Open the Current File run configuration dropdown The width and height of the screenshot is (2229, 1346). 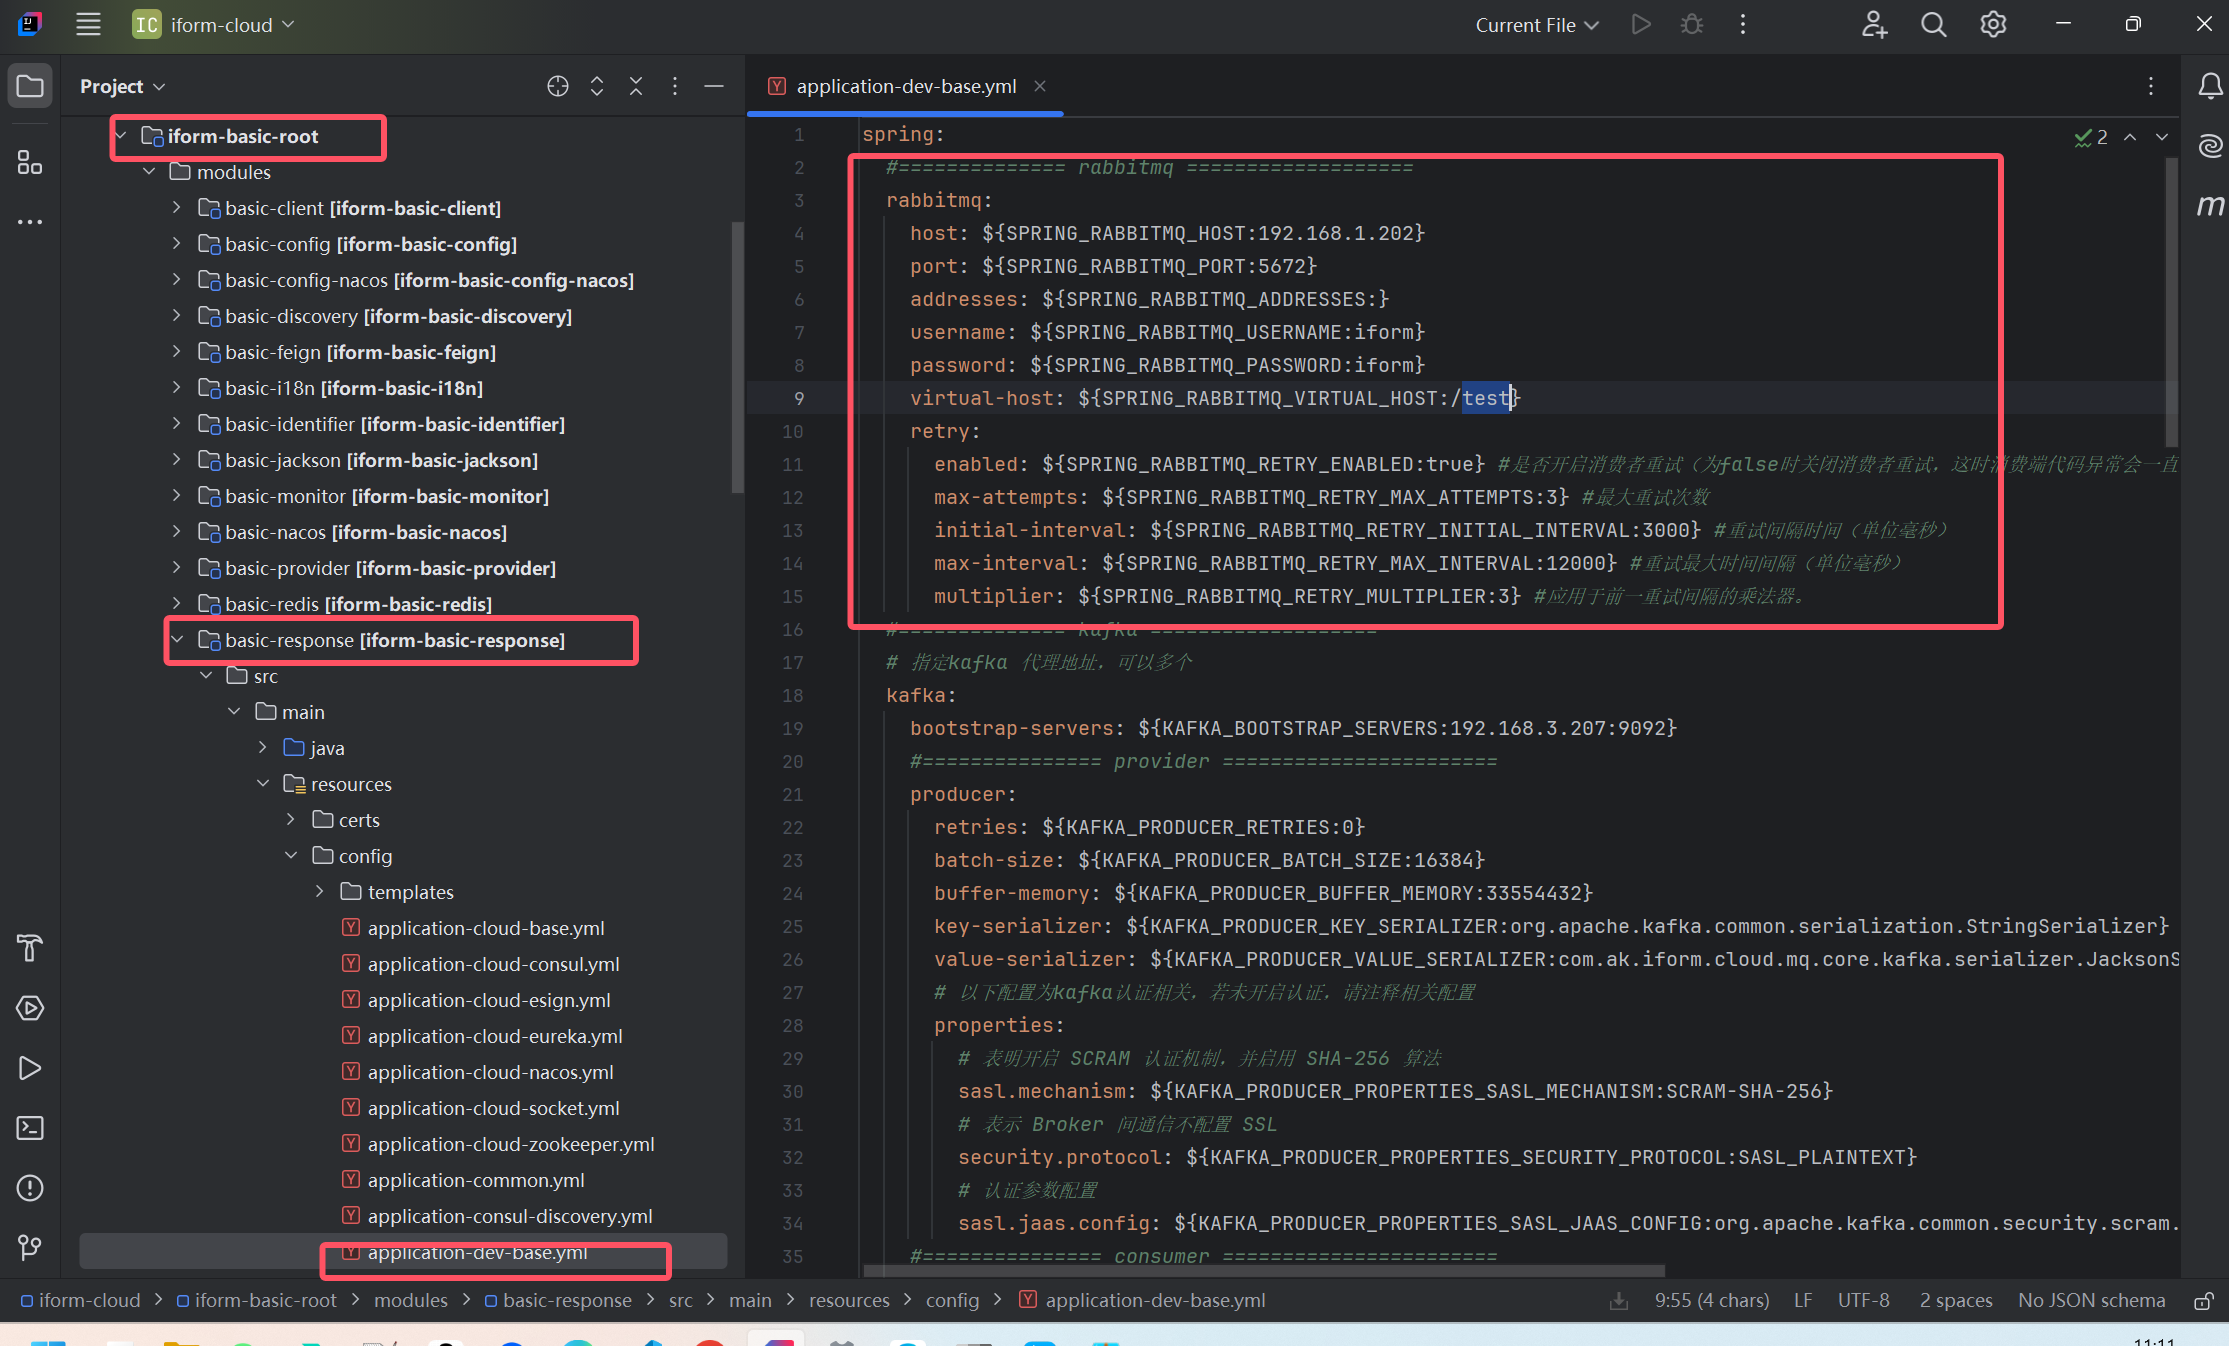coord(1537,25)
